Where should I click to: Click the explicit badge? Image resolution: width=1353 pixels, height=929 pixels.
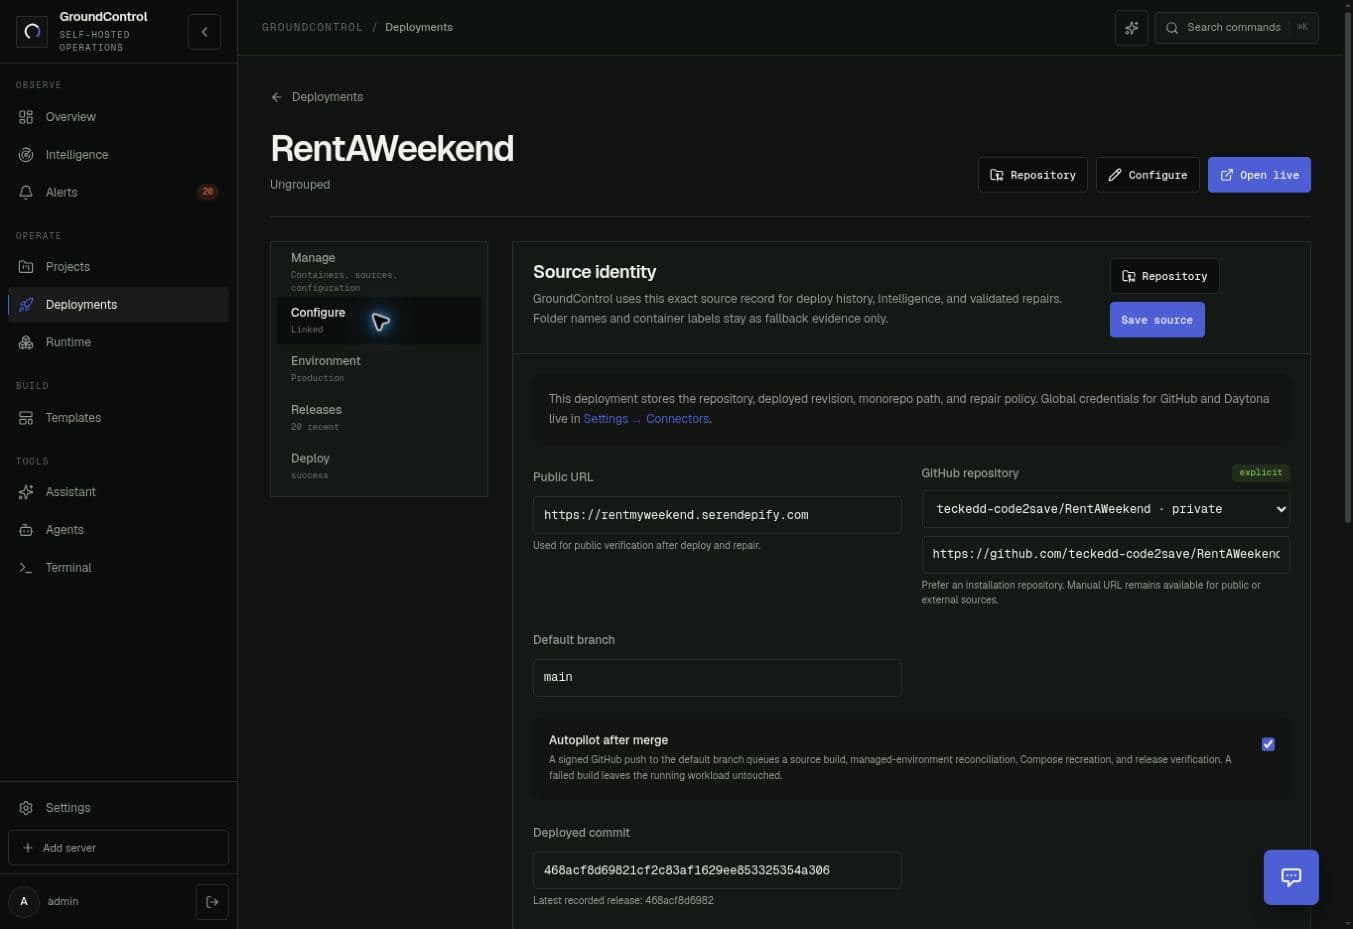pos(1260,472)
